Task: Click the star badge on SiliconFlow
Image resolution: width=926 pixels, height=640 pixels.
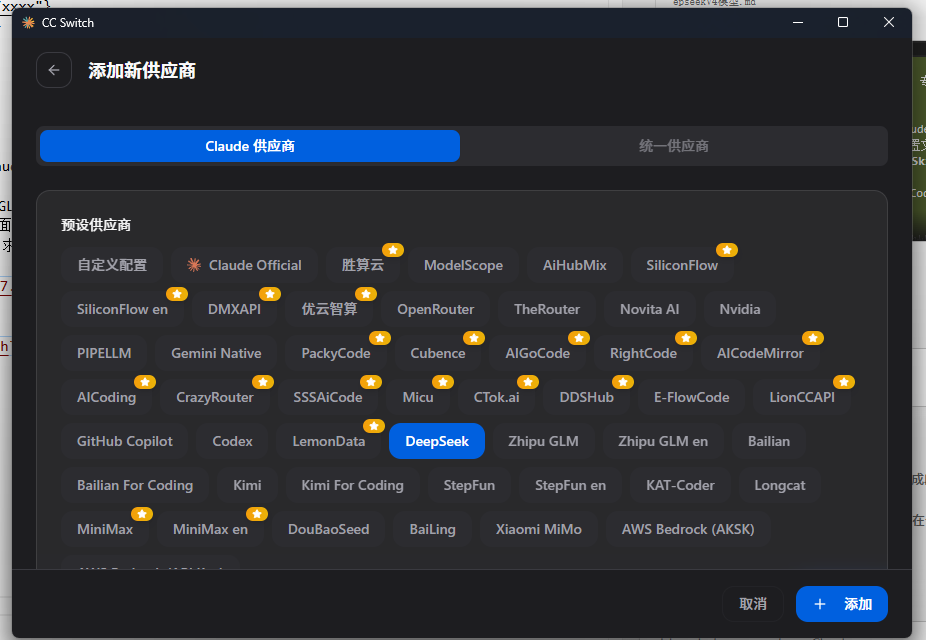Action: 727,250
